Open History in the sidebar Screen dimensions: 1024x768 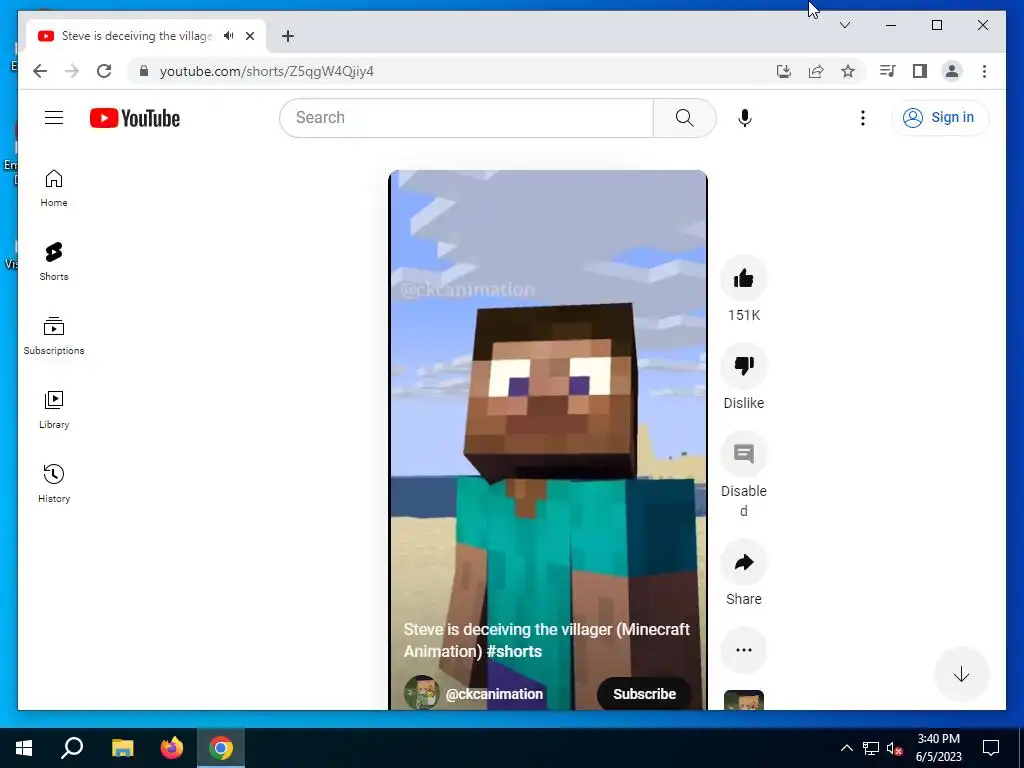[54, 483]
